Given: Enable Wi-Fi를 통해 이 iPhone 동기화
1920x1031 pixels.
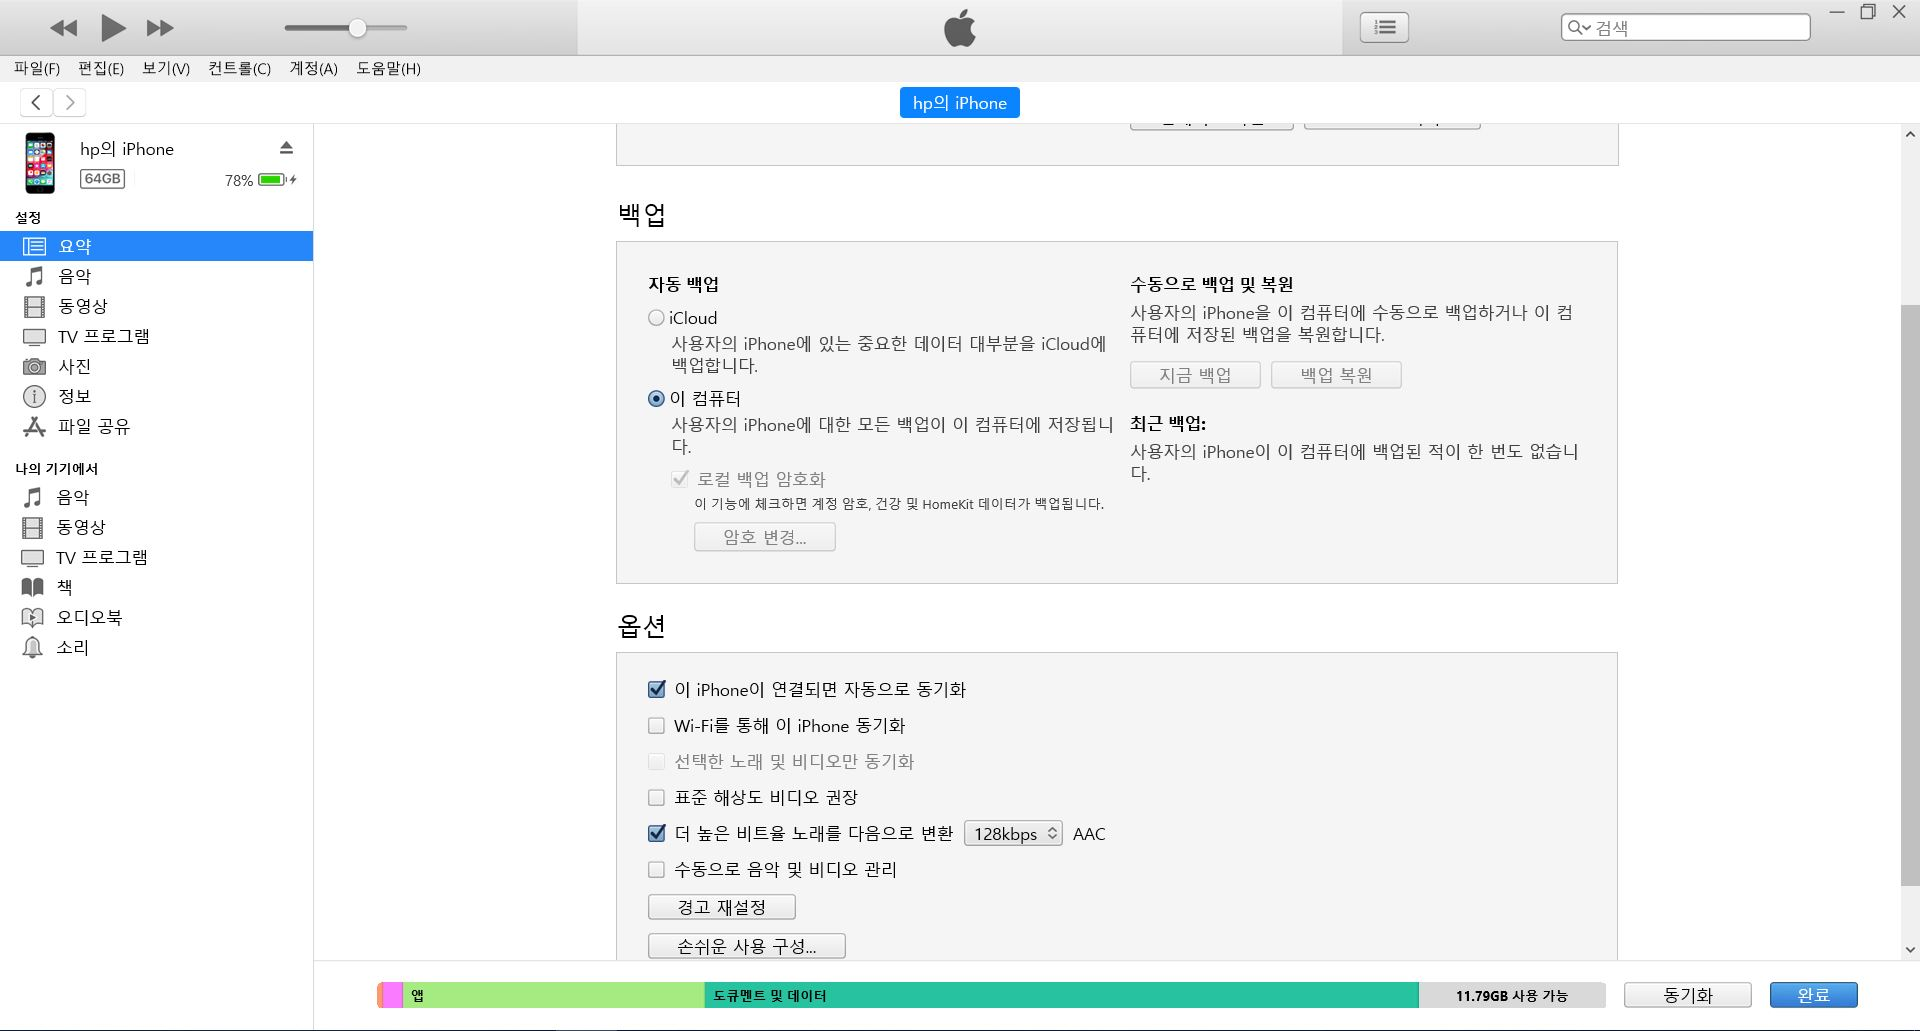Looking at the screenshot, I should point(656,725).
